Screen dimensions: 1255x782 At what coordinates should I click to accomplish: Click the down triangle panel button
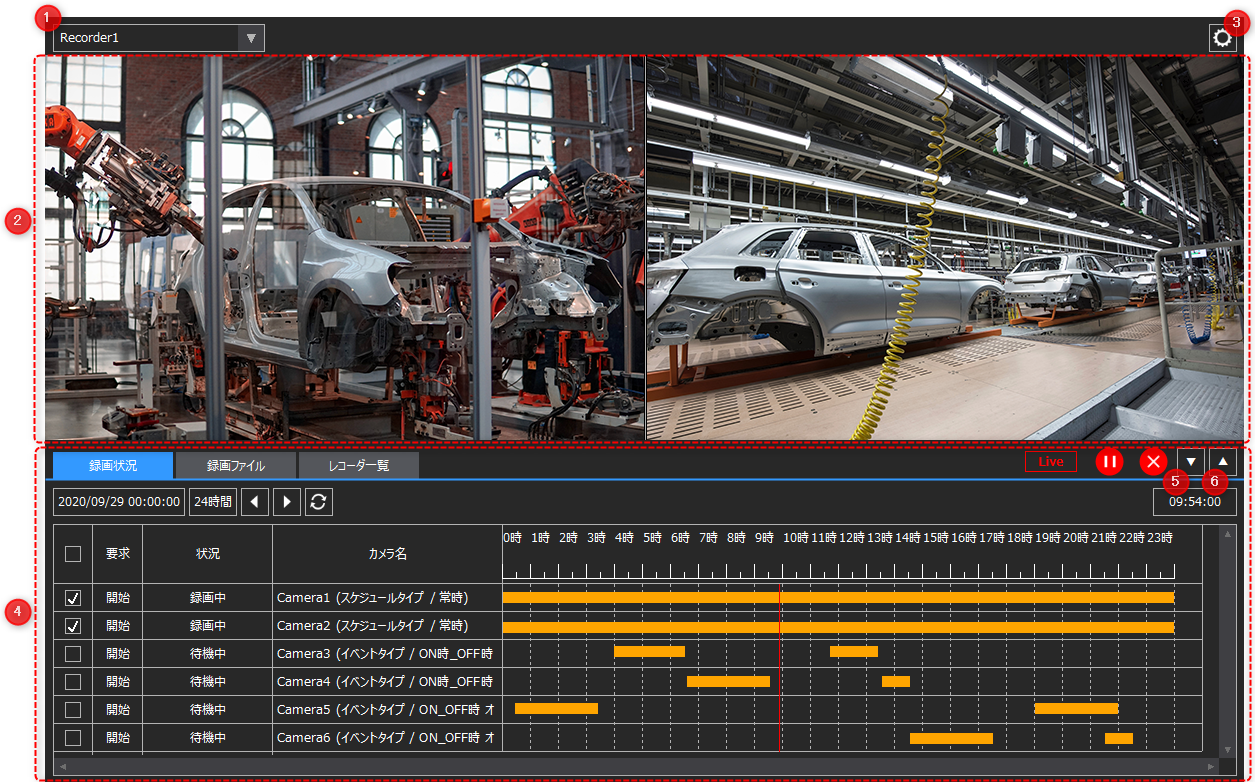[x=1191, y=462]
